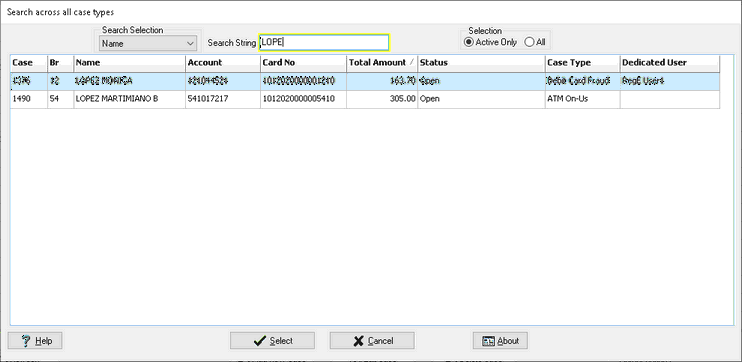
Task: Sort by the Case column header
Action: click(29, 63)
